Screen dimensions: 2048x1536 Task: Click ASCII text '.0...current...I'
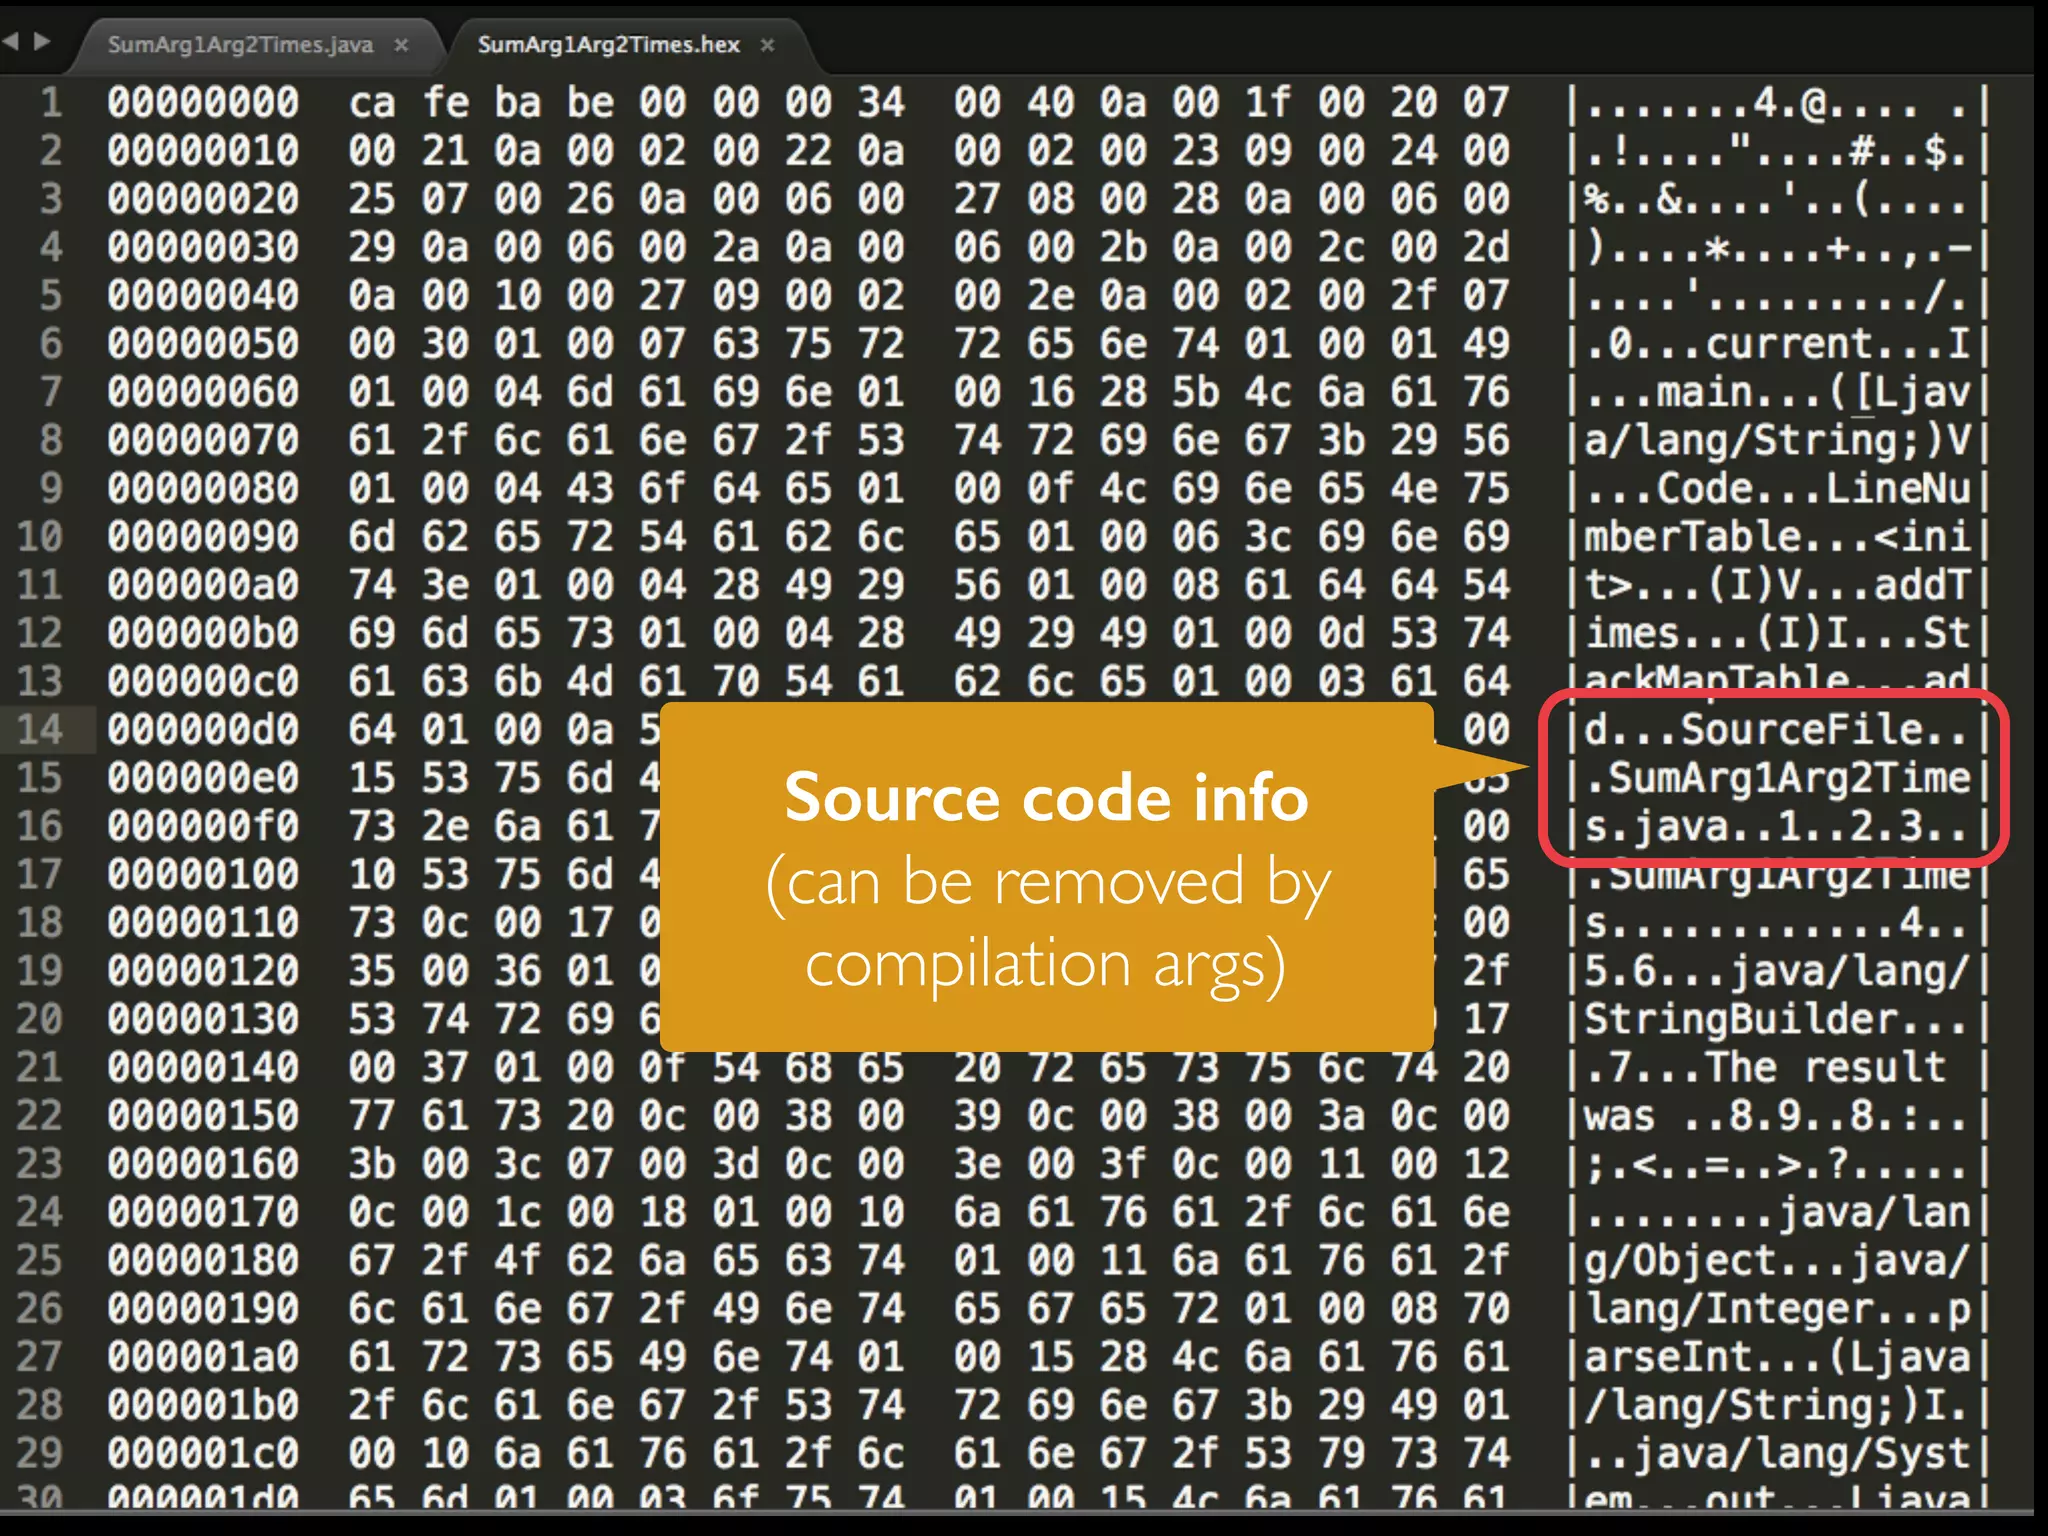click(x=1777, y=343)
